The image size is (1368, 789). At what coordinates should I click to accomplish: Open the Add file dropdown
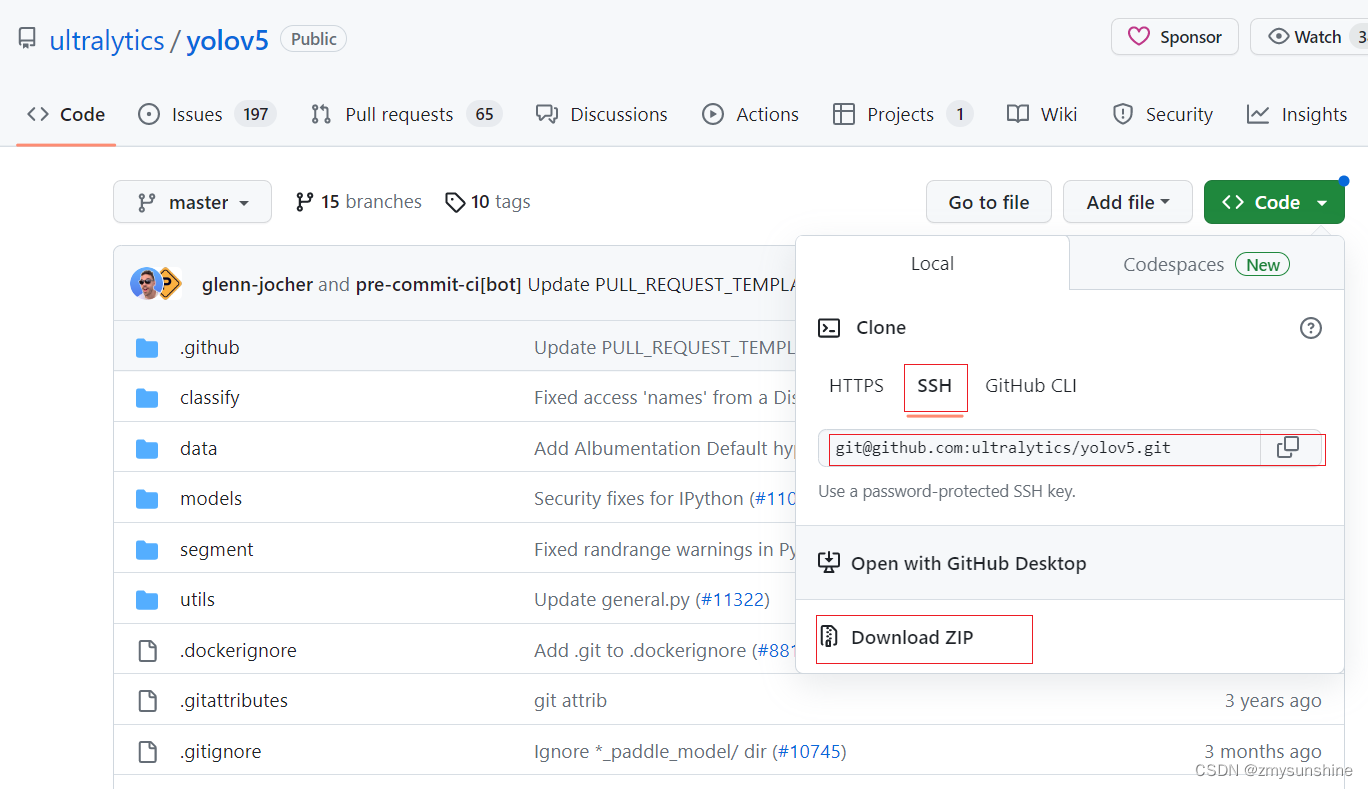point(1128,202)
